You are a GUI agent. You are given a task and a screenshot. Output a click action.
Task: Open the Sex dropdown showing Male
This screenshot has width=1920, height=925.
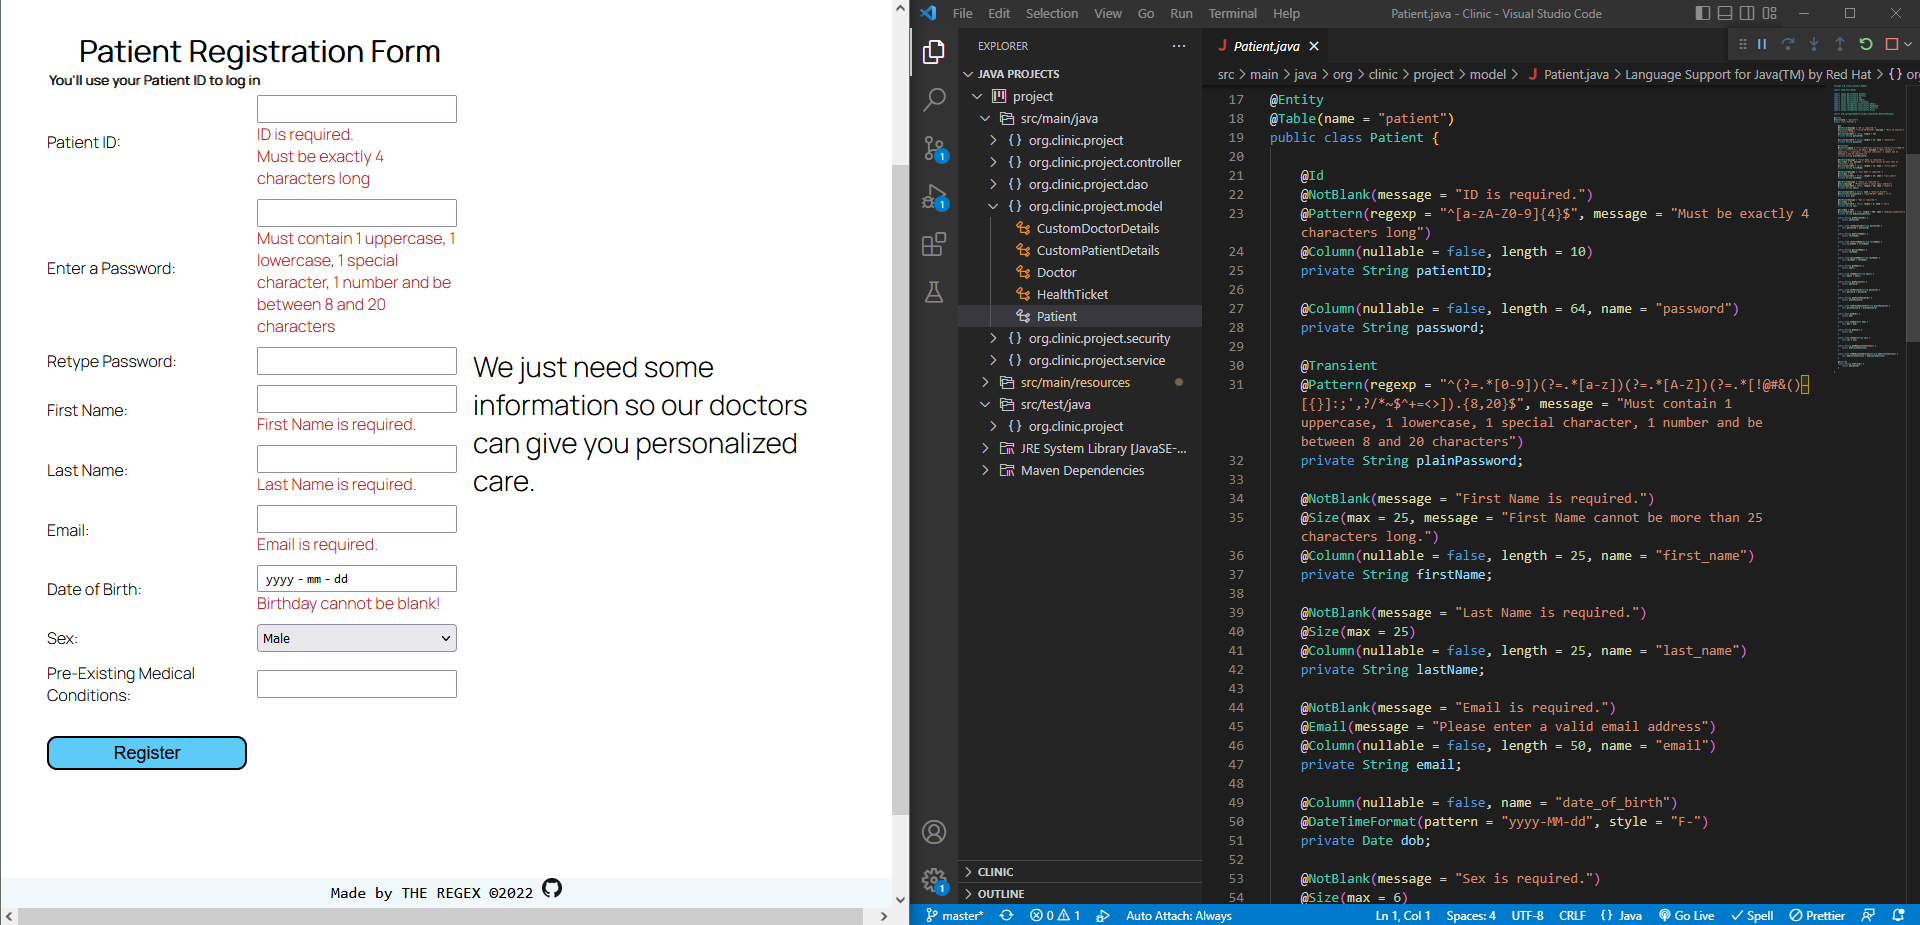(356, 638)
